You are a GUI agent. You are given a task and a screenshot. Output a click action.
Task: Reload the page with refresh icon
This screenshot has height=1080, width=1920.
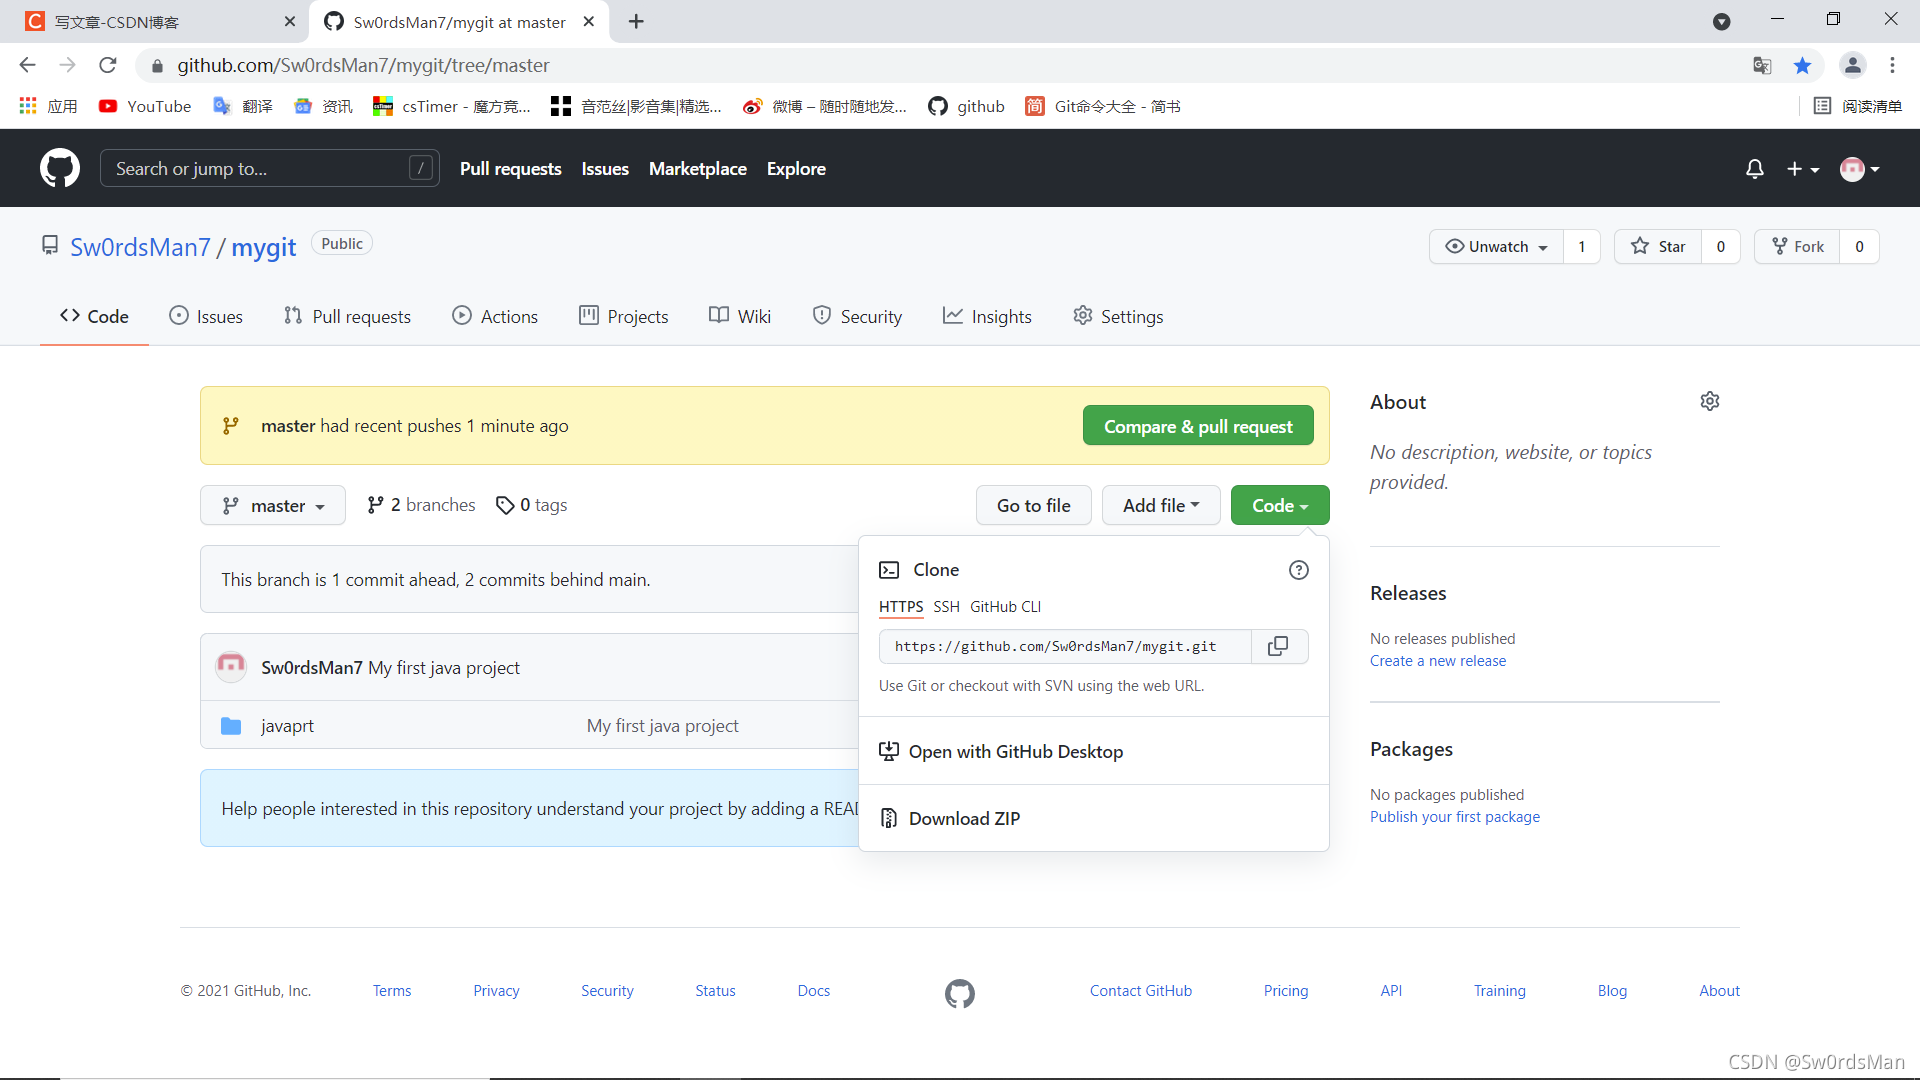tap(108, 65)
